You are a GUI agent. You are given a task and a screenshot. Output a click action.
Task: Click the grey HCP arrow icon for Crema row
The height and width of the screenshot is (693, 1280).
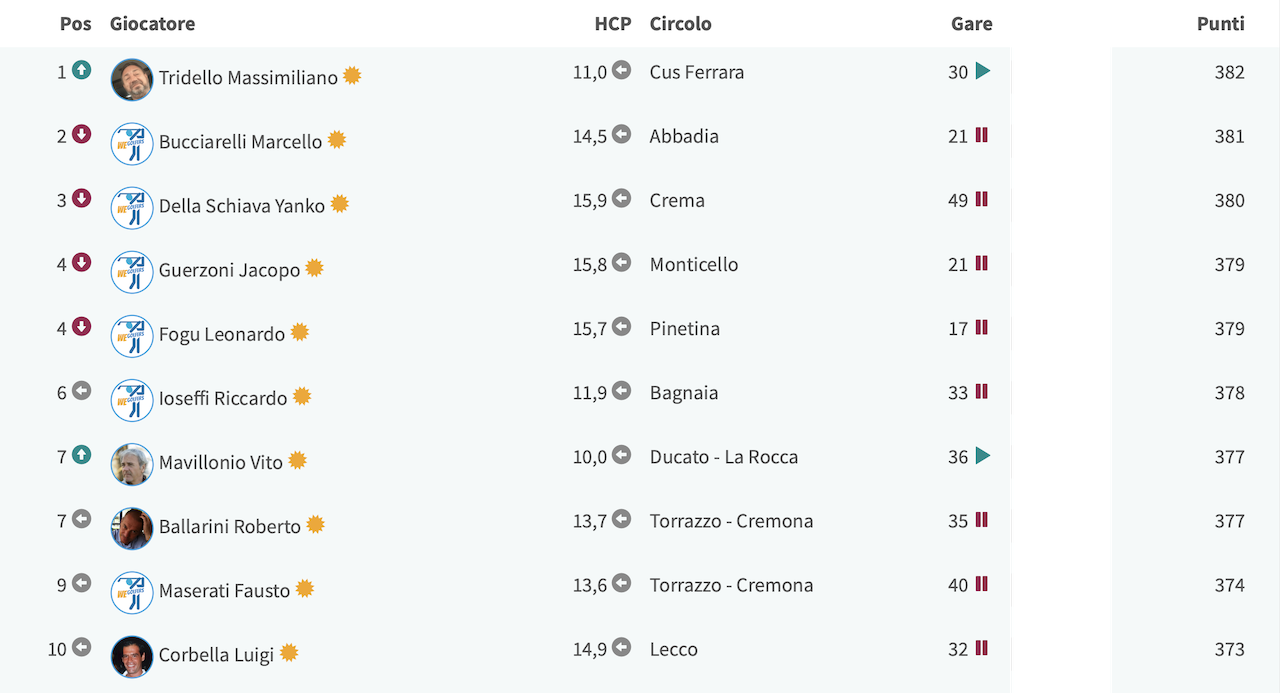(x=622, y=198)
